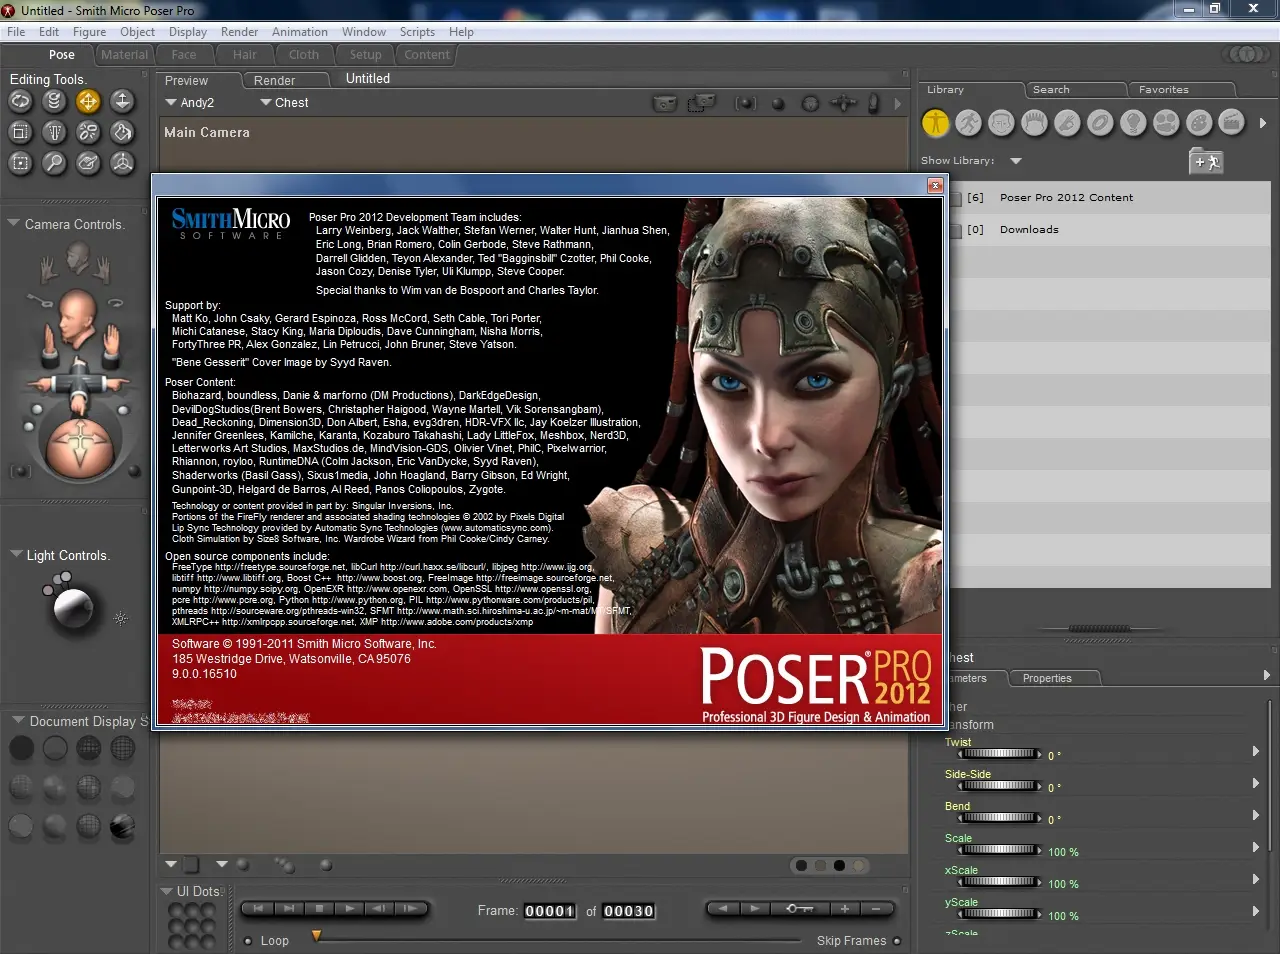Select the Direct Manipulation tool
The image size is (1280, 954).
tap(122, 162)
